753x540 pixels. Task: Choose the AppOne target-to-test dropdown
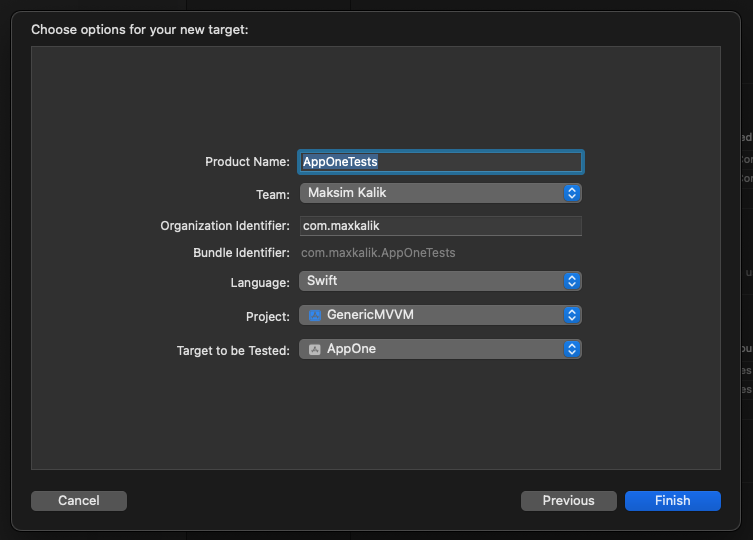coord(430,349)
